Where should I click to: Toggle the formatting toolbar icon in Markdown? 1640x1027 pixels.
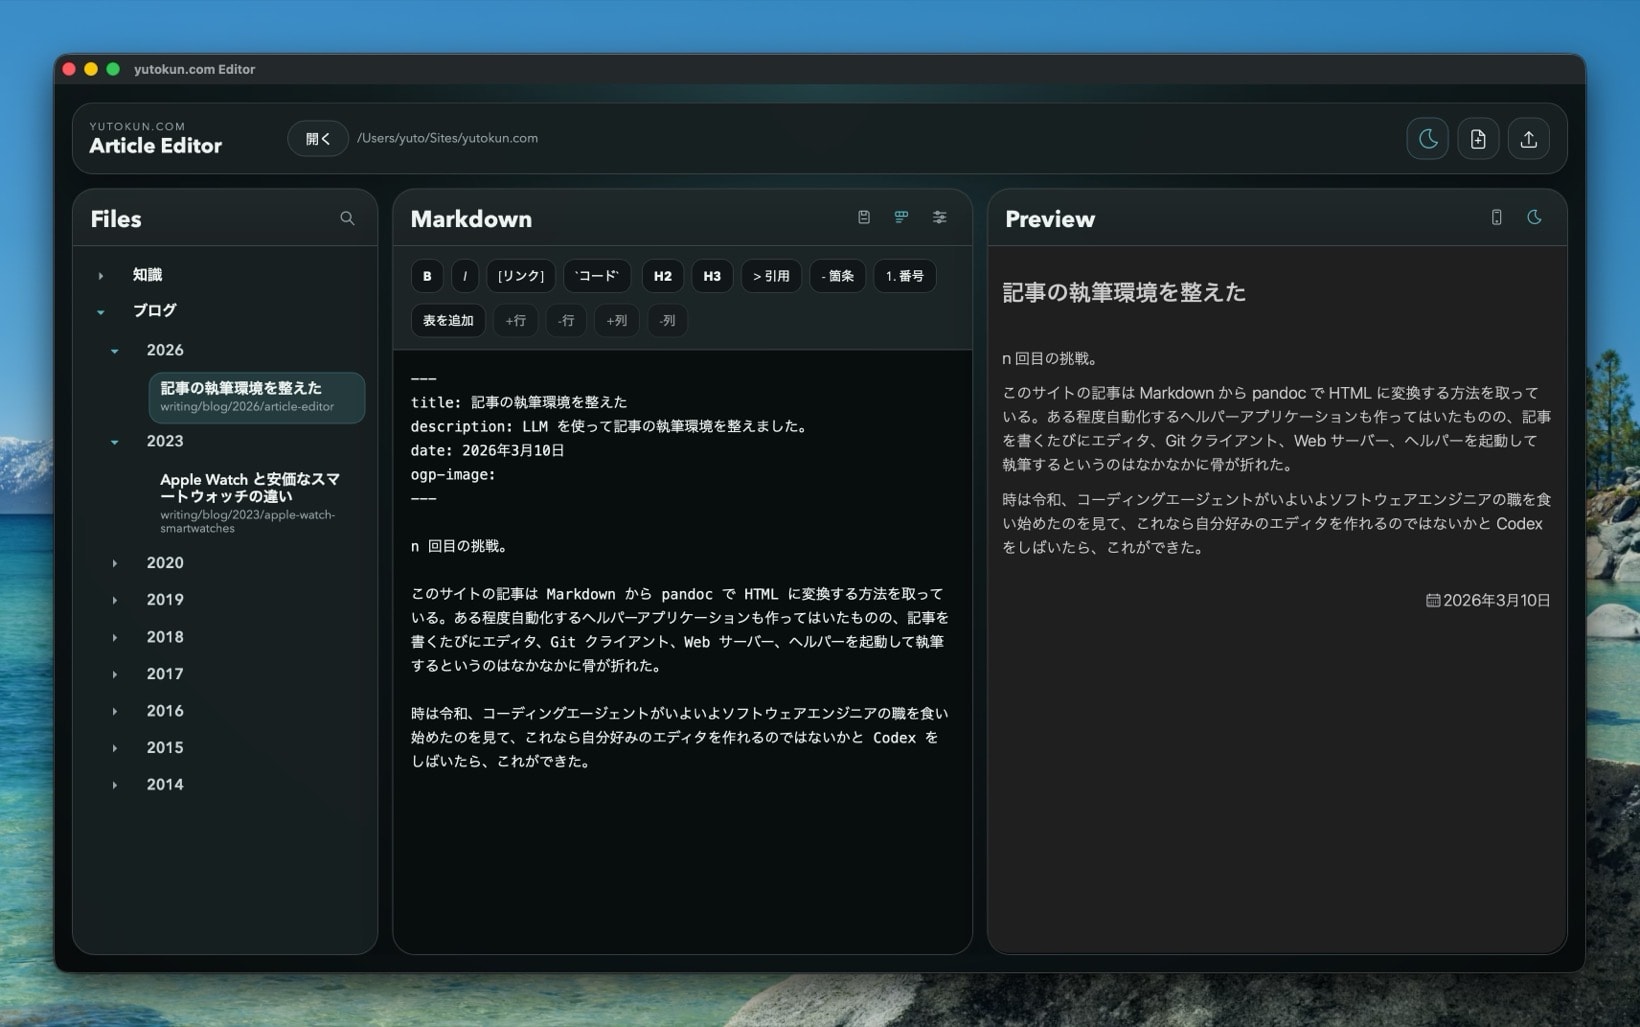point(901,217)
